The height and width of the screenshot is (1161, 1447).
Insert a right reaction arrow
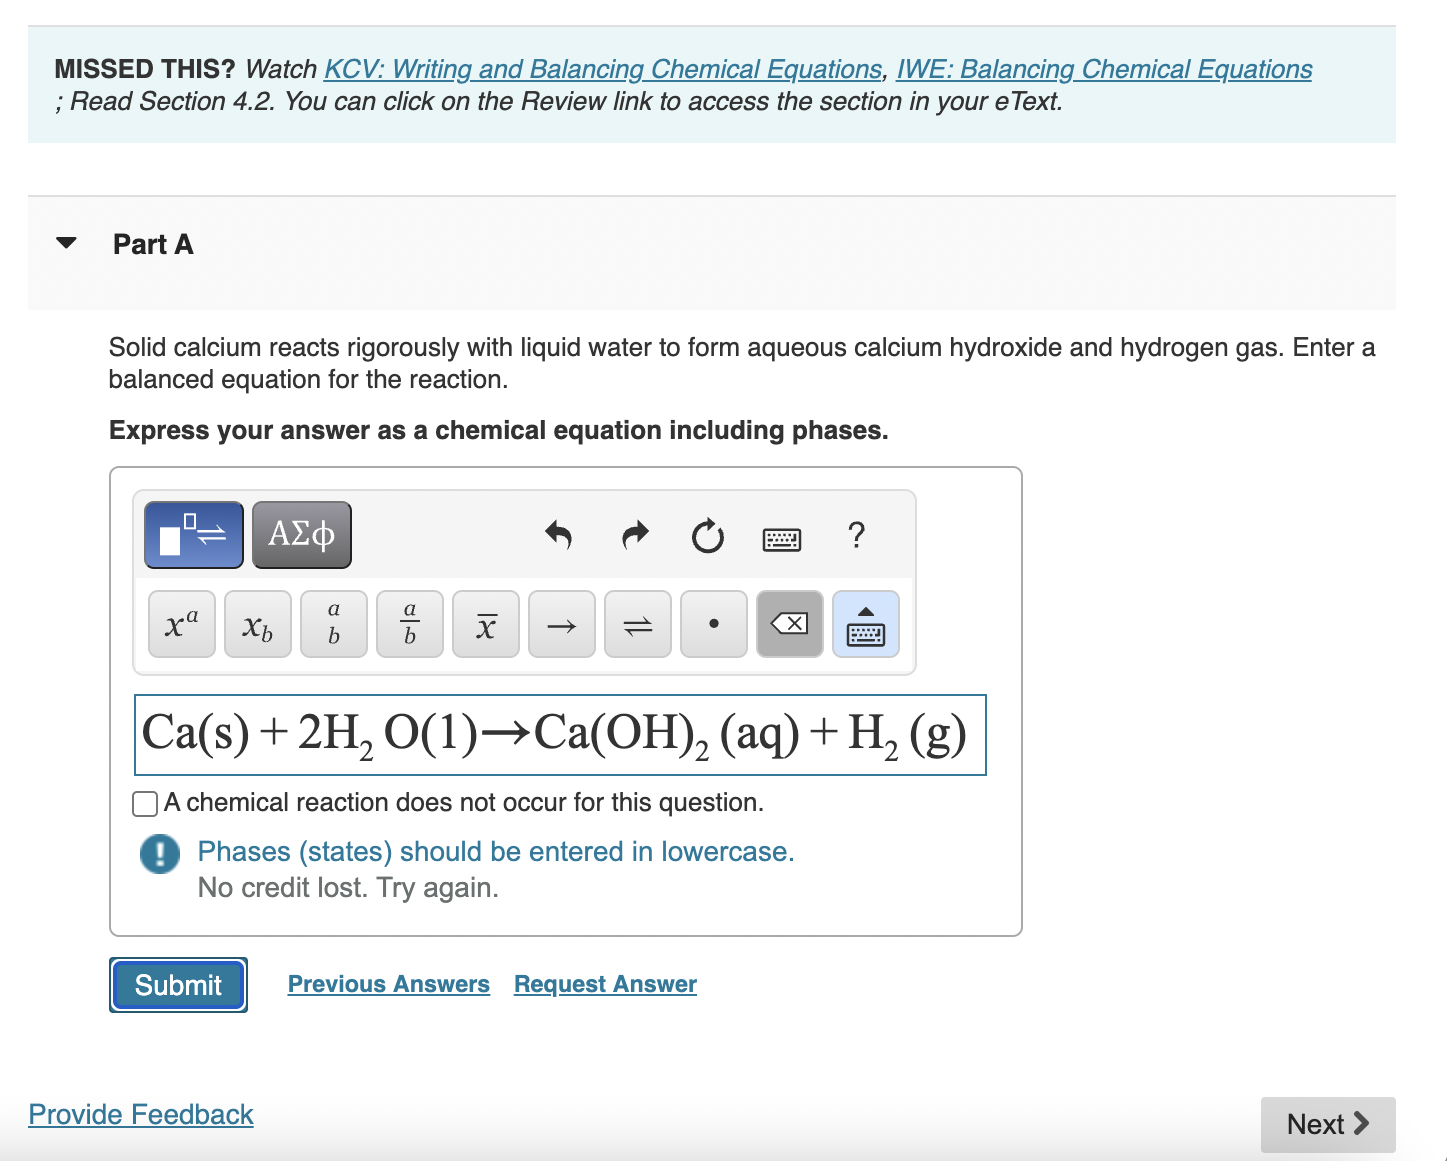(x=561, y=624)
